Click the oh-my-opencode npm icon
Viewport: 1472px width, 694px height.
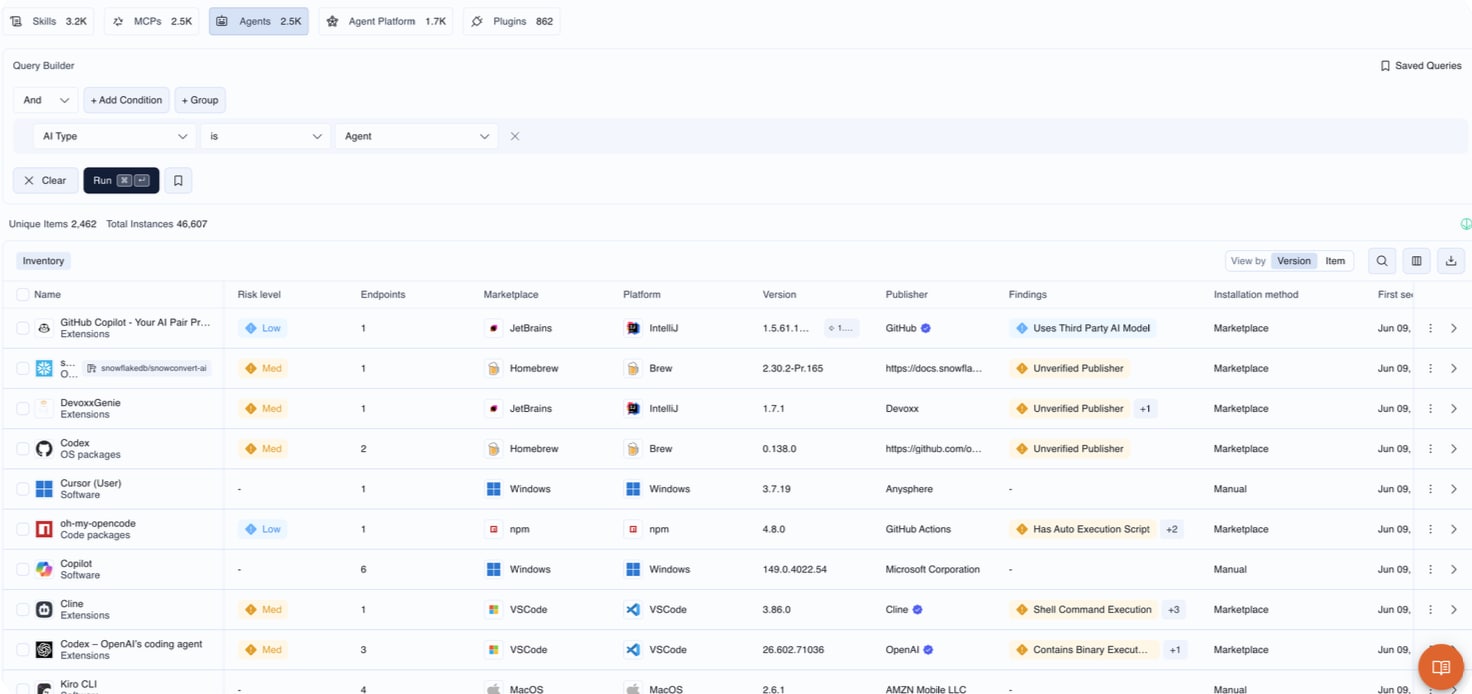coord(44,529)
